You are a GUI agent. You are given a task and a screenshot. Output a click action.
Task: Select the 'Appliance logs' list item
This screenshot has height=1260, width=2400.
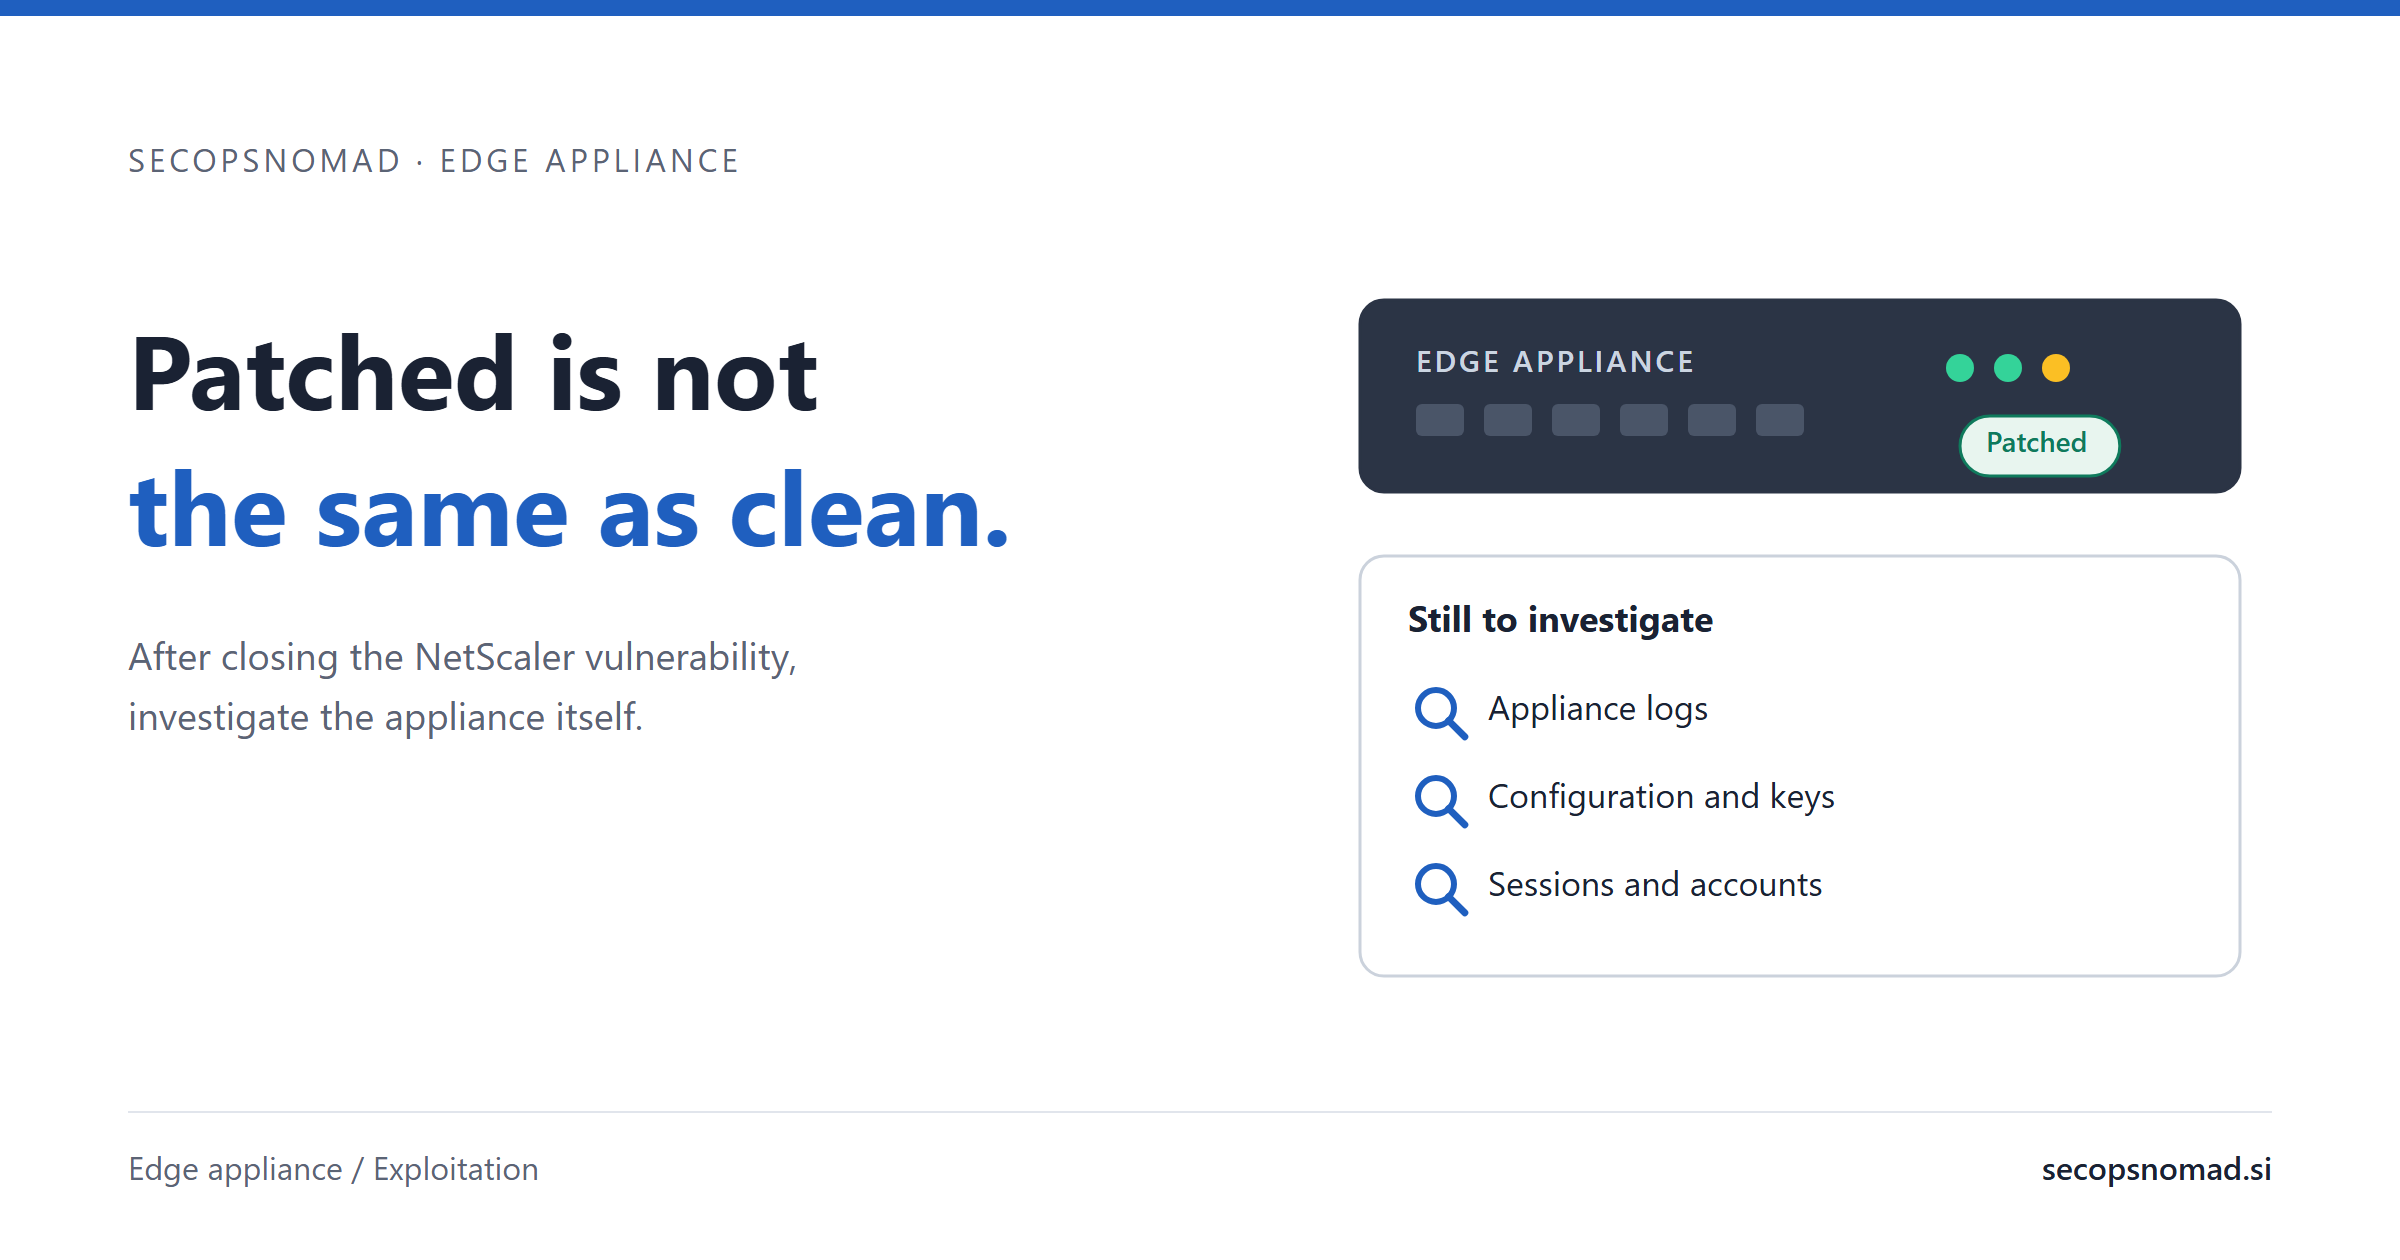click(x=1598, y=709)
